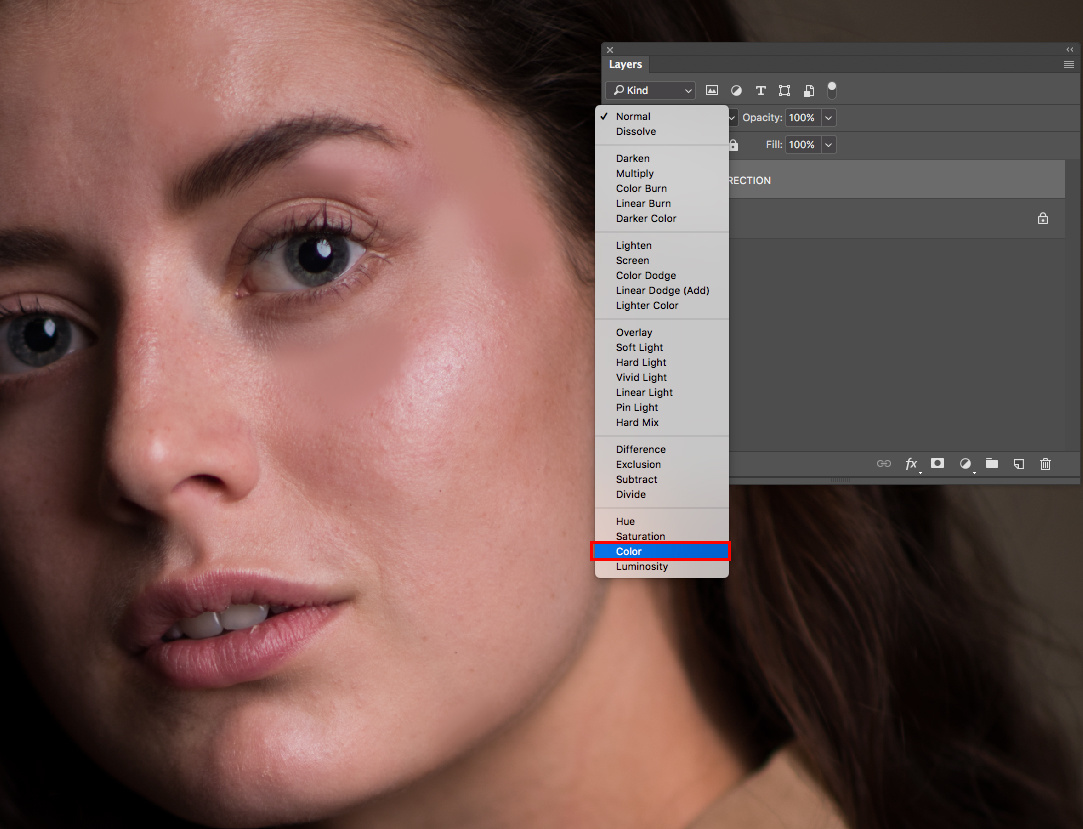The height and width of the screenshot is (829, 1083).
Task: Filter for adjustment layers with the half-circle icon
Action: (x=736, y=90)
